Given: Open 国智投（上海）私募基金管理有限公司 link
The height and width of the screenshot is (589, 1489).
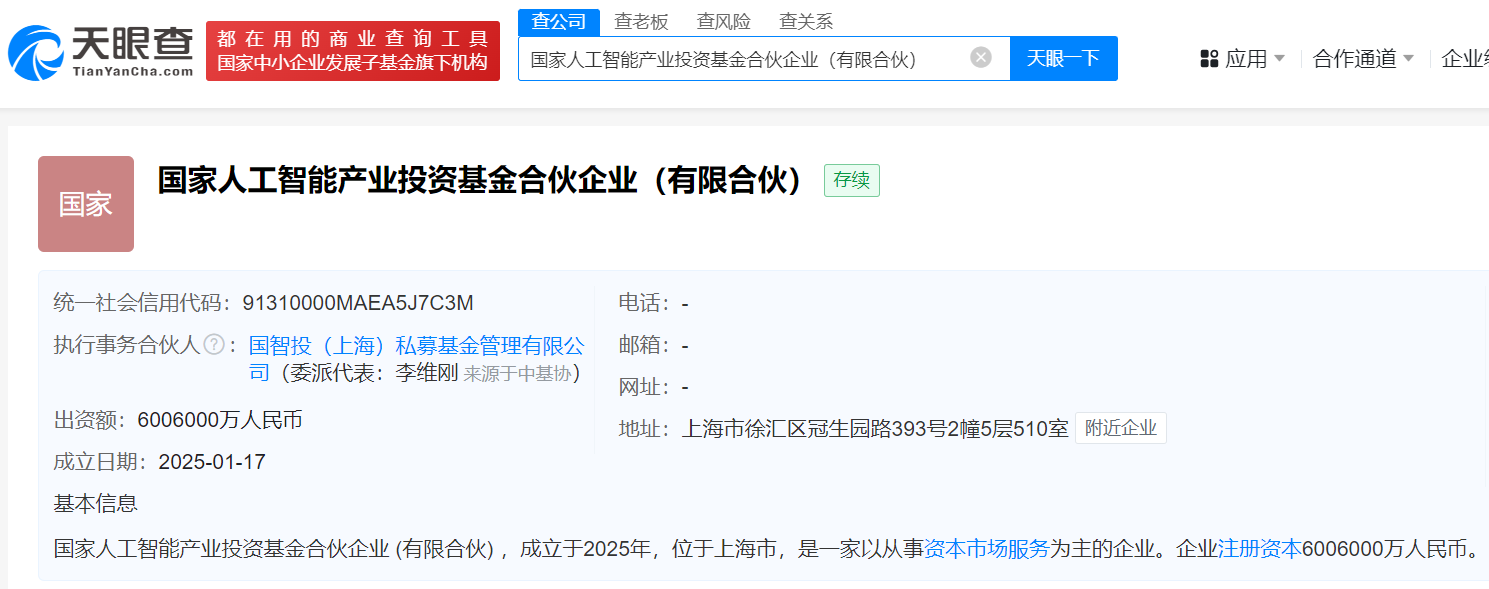Looking at the screenshot, I should 416,346.
